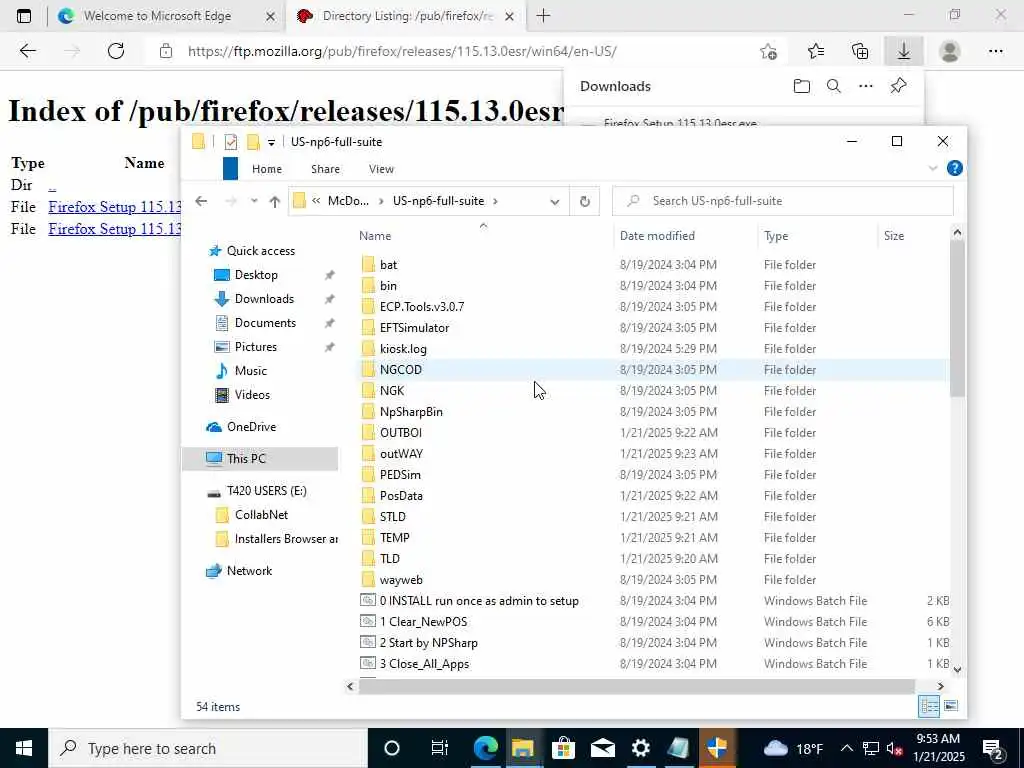Toggle the Edge Downloads toolbar button
Image resolution: width=1024 pixels, height=768 pixels.
[904, 51]
